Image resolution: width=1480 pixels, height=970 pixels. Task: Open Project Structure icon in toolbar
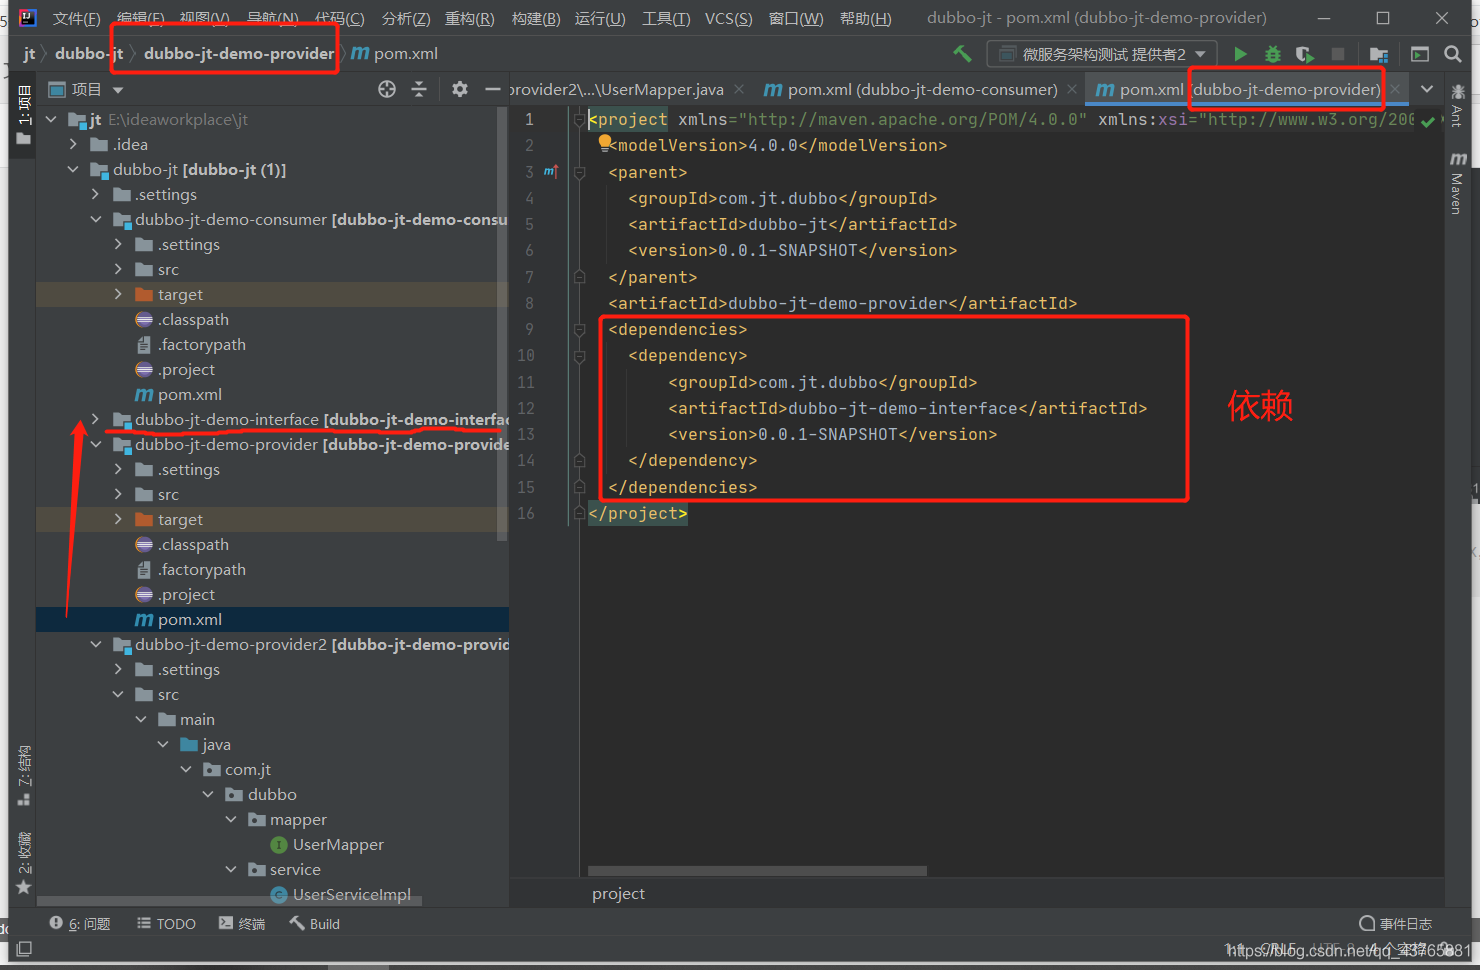point(1379,54)
